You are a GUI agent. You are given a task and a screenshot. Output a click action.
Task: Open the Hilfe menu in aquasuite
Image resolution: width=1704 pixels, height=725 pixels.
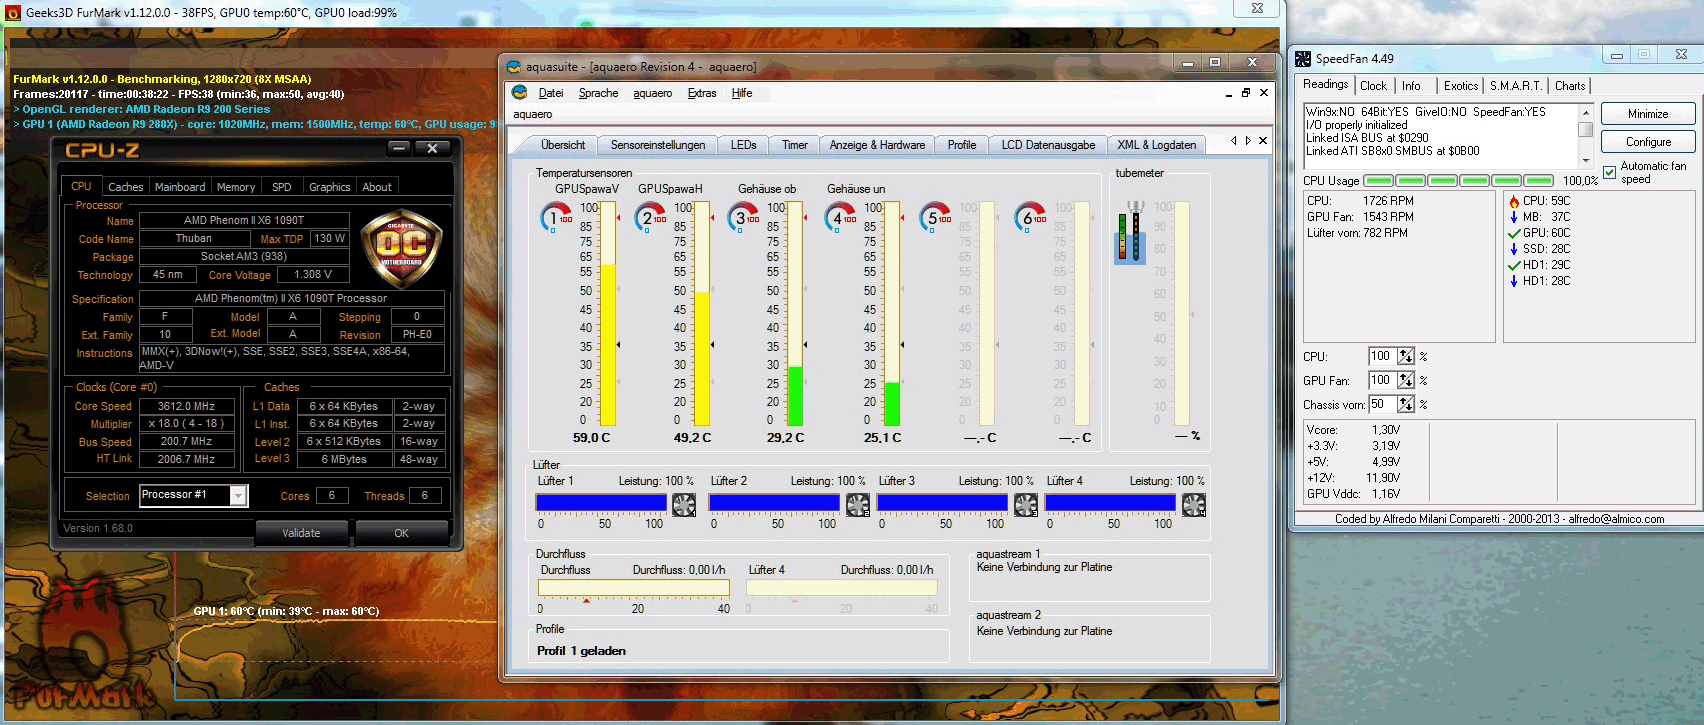pos(742,93)
